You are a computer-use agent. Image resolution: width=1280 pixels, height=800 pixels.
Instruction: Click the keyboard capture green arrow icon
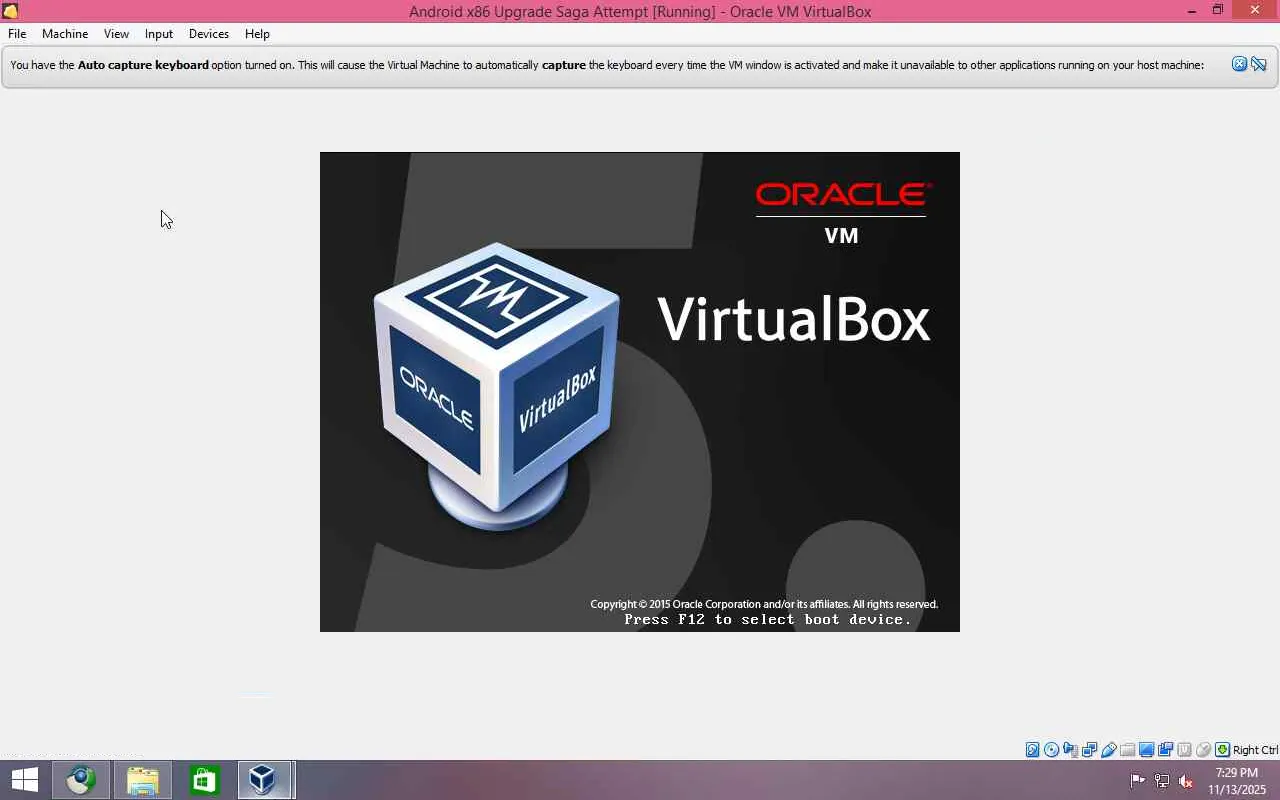pos(1222,750)
